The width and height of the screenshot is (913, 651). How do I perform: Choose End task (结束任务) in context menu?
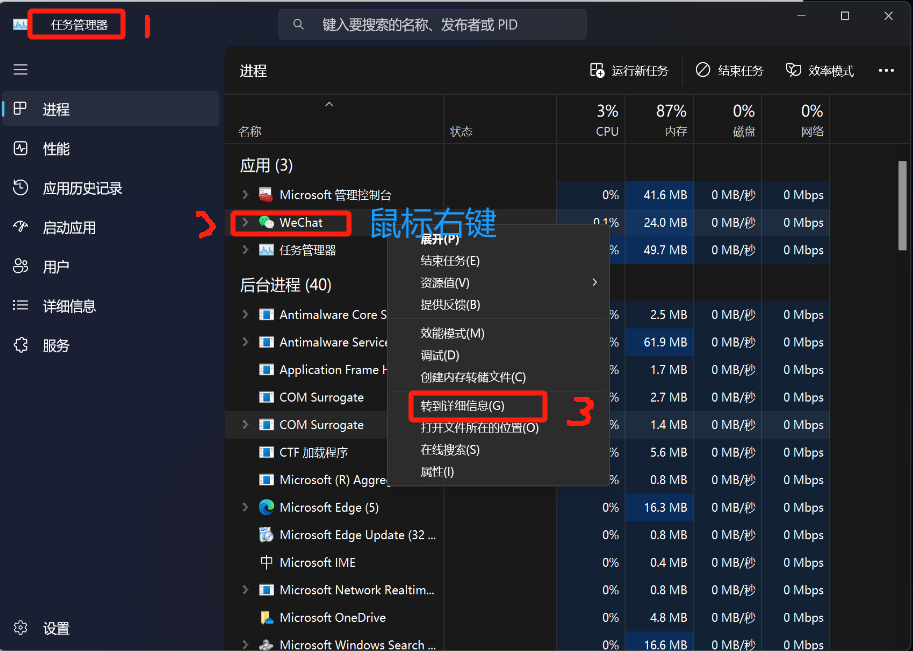tap(498, 261)
